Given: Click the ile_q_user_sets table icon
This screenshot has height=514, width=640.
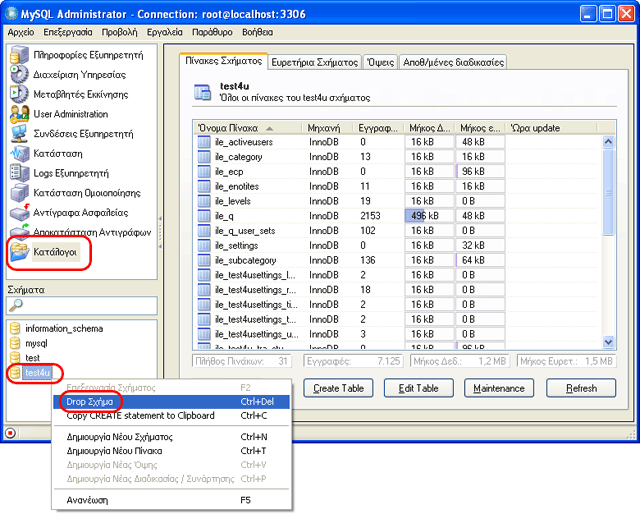Looking at the screenshot, I should coord(204,231).
